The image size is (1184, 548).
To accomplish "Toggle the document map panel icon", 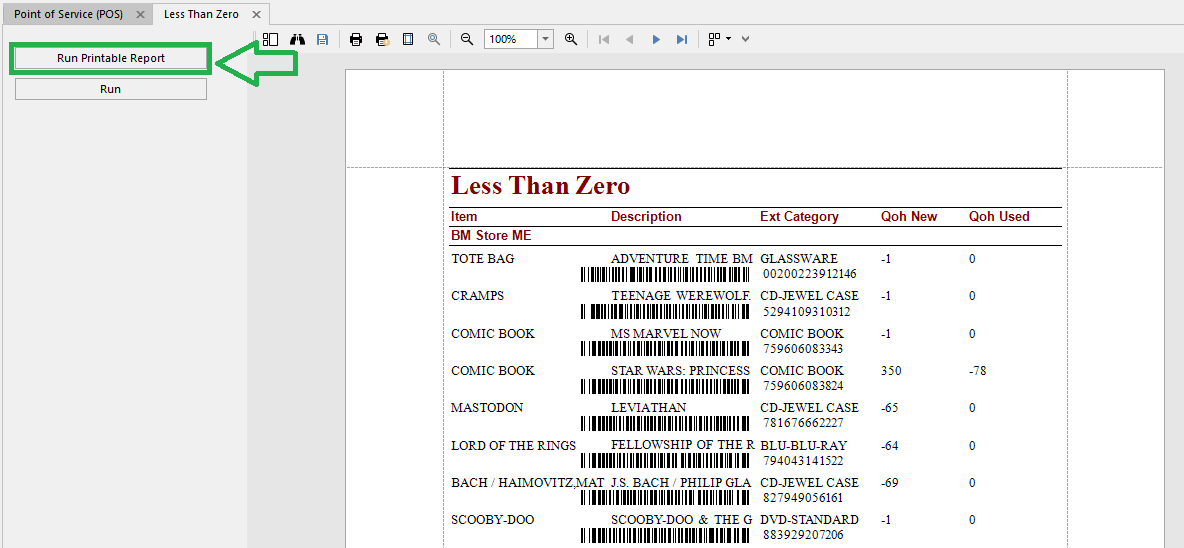I will 270,39.
